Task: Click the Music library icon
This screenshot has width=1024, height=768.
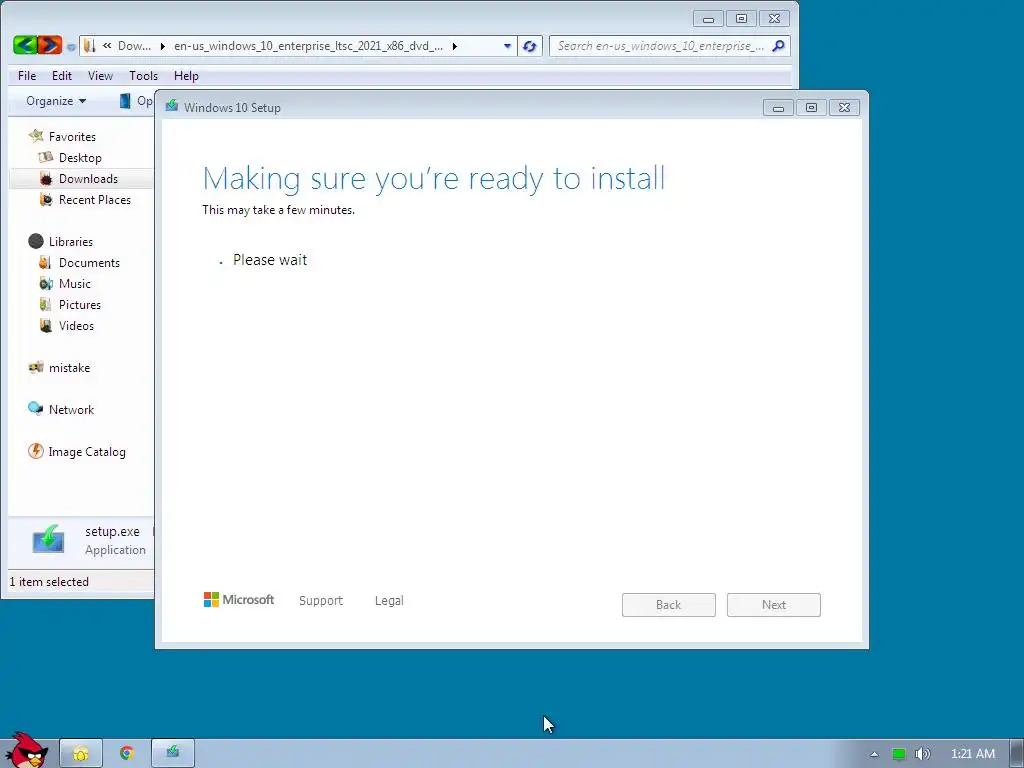Action: [46, 283]
